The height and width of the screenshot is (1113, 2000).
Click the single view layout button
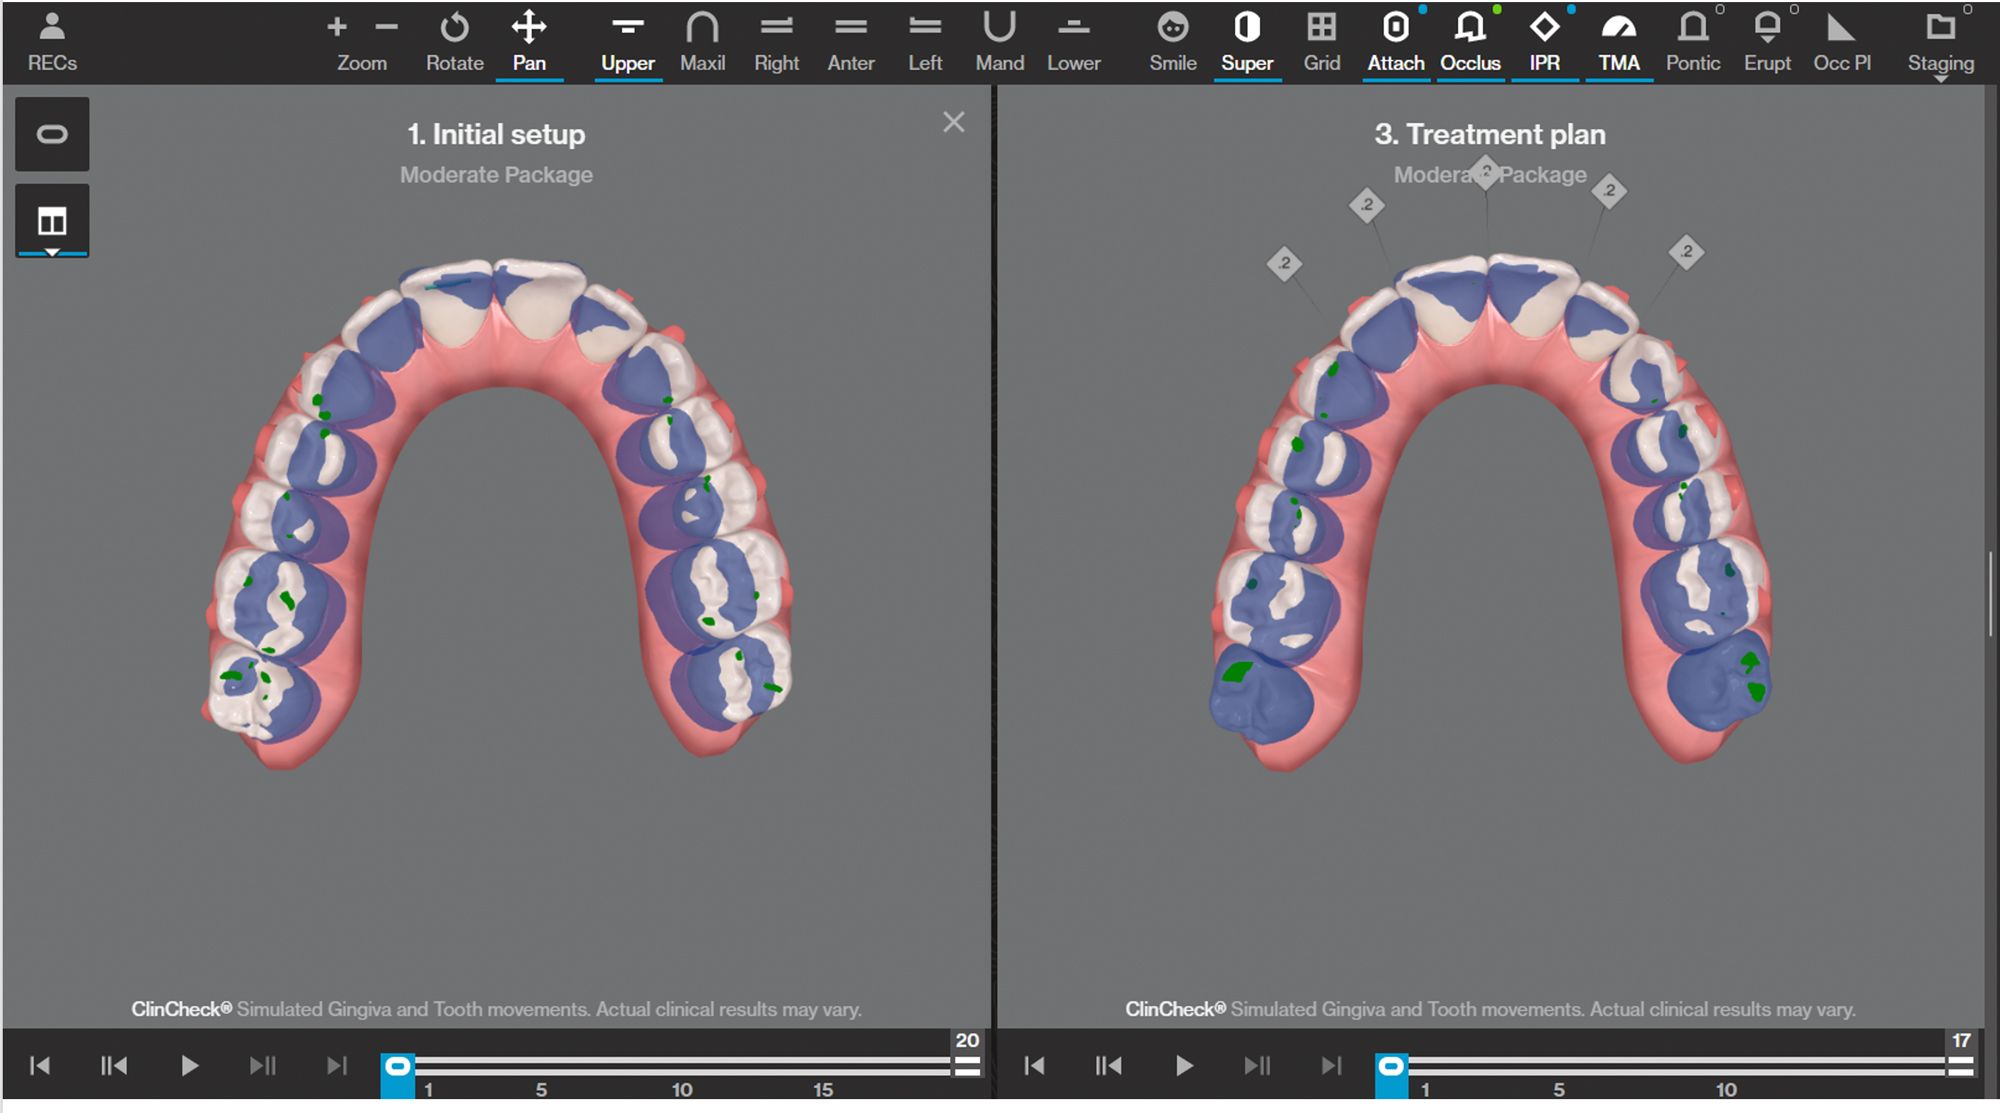coord(52,134)
